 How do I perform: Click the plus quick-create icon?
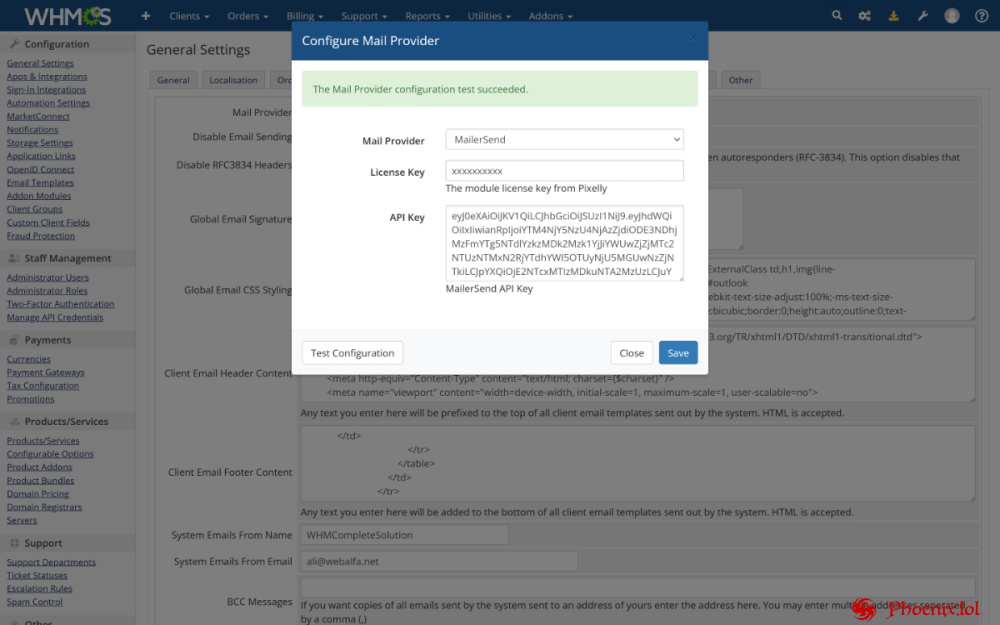[144, 15]
